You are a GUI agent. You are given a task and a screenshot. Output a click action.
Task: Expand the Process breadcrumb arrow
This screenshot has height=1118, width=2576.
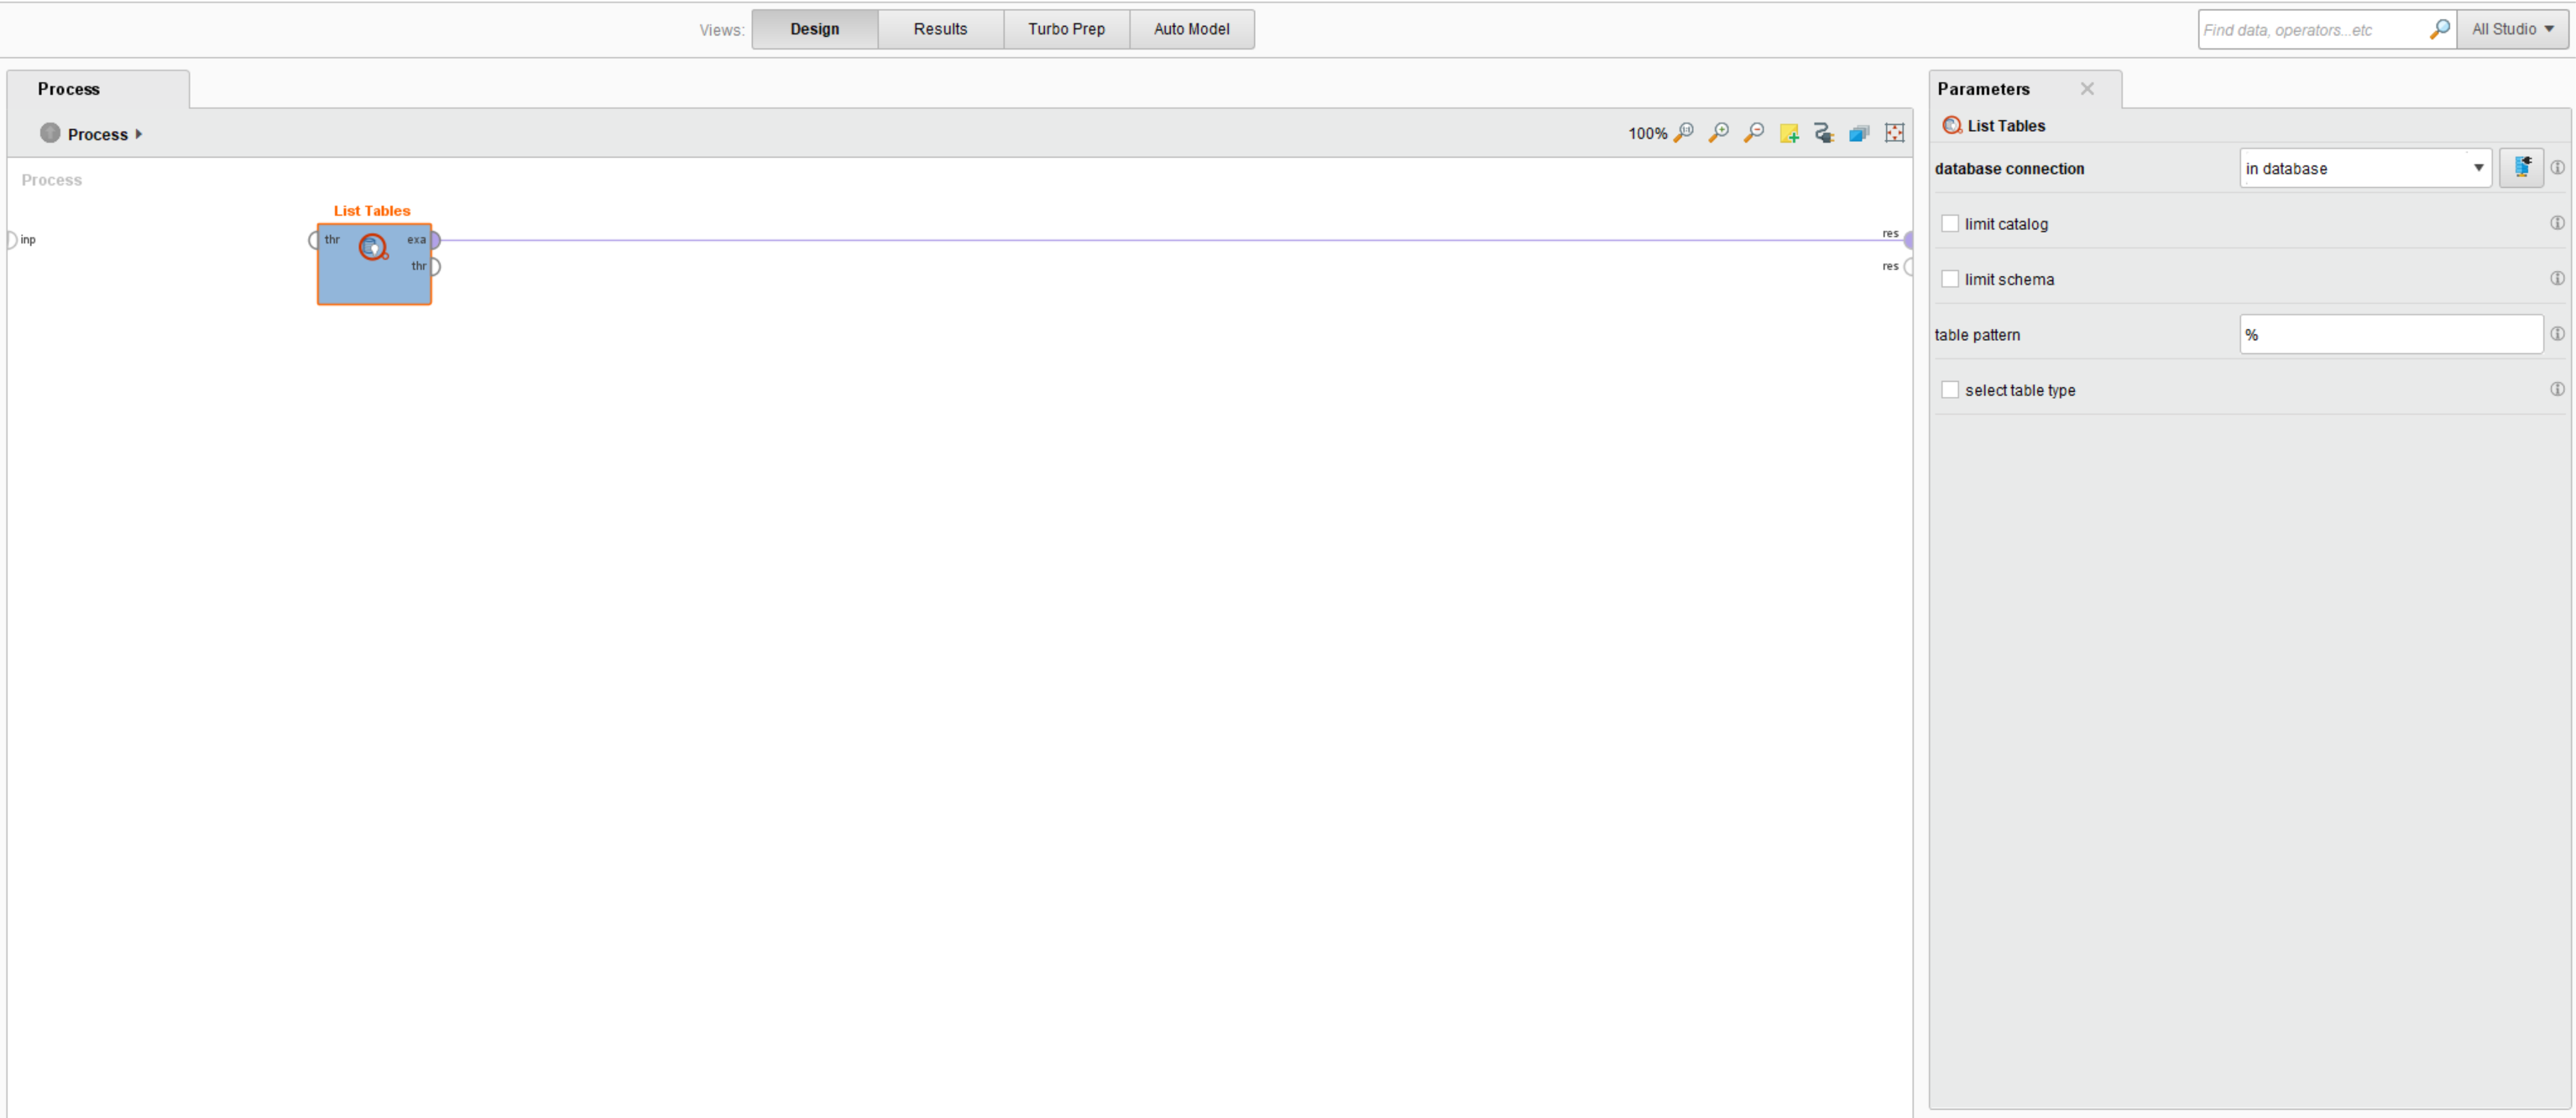(138, 134)
